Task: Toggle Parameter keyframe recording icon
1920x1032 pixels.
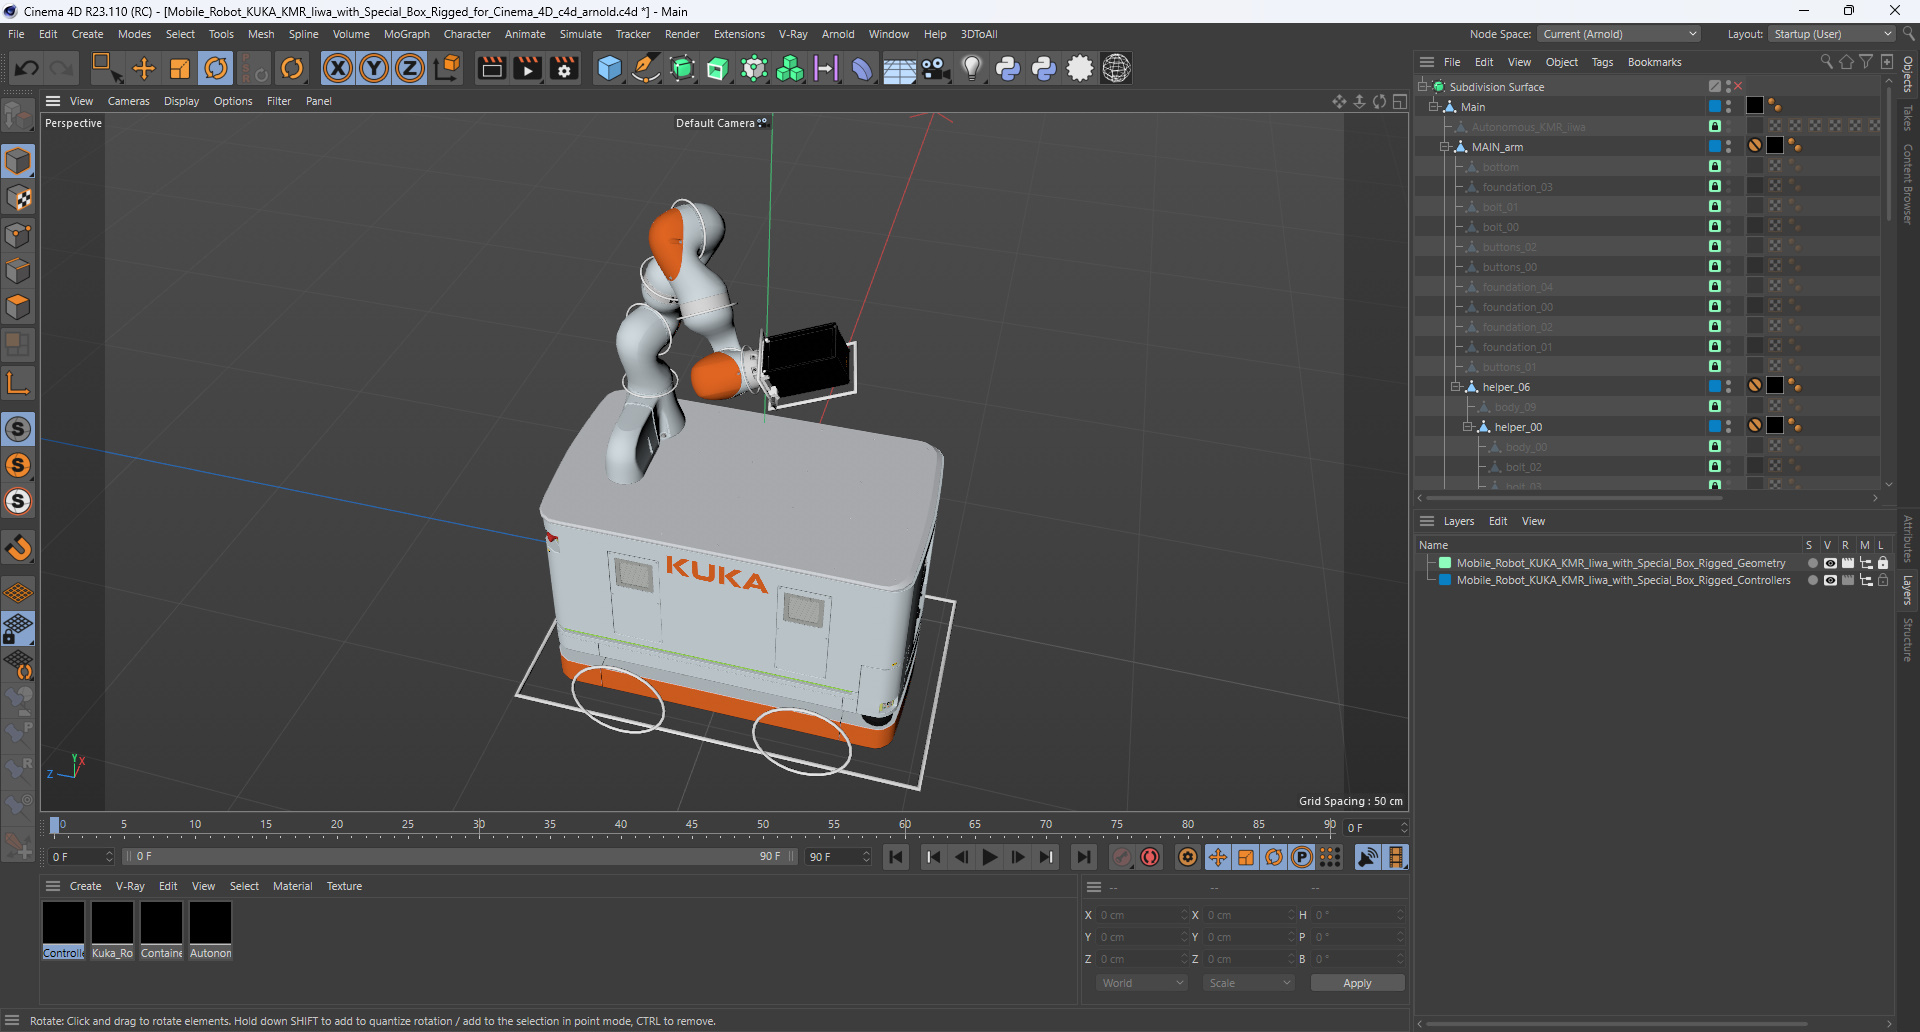Action: pos(1302,857)
